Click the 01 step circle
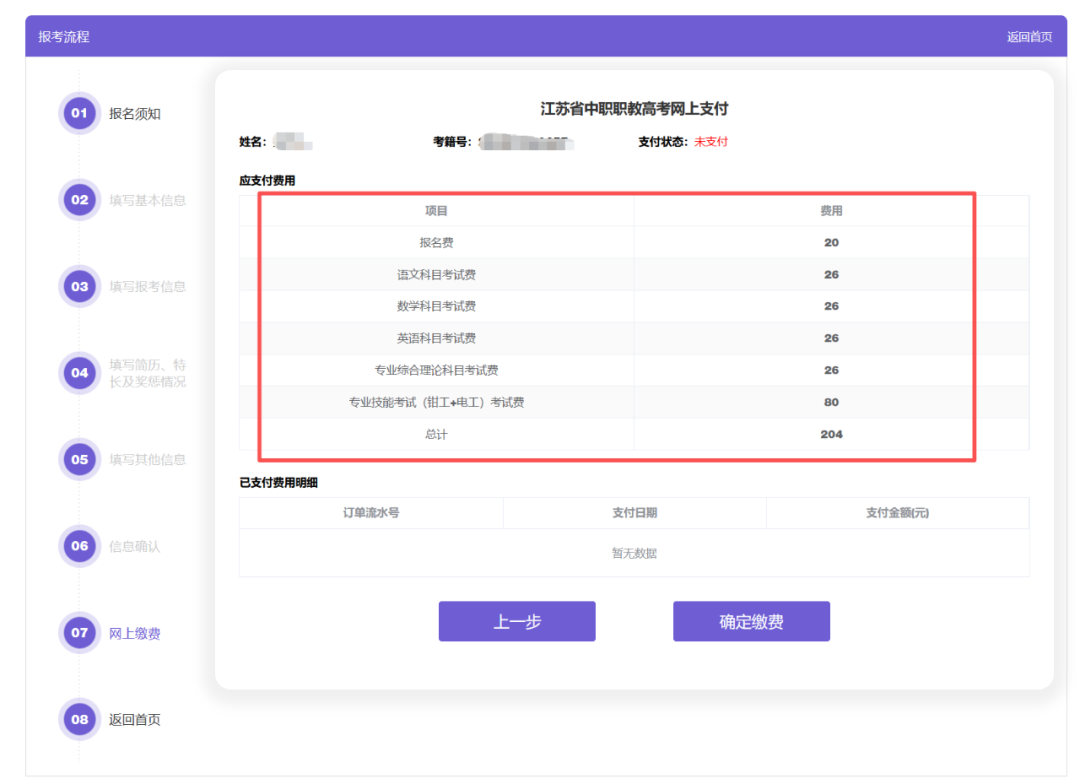 (79, 113)
